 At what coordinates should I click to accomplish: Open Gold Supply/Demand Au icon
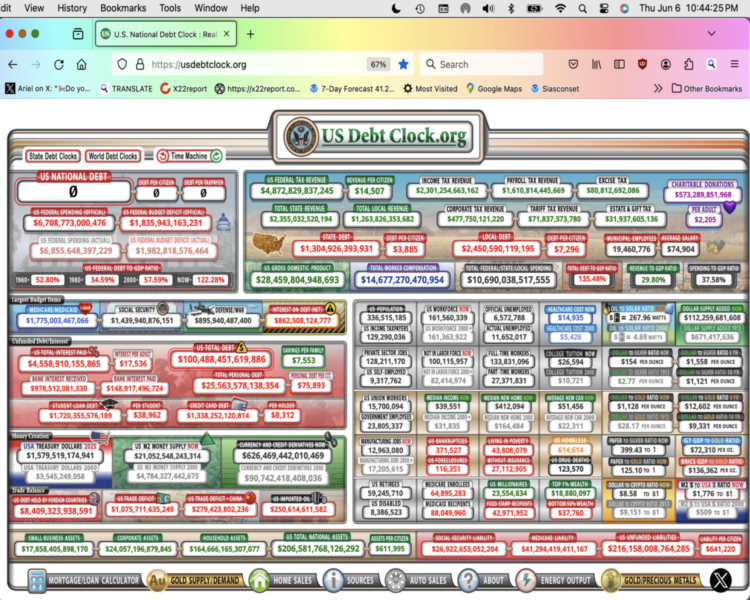coord(157,581)
